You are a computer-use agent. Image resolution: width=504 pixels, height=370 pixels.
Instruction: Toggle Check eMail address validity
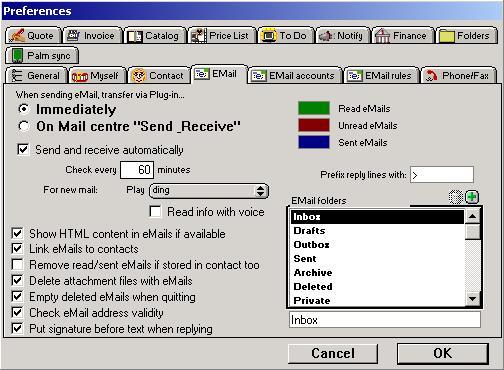pos(17,313)
